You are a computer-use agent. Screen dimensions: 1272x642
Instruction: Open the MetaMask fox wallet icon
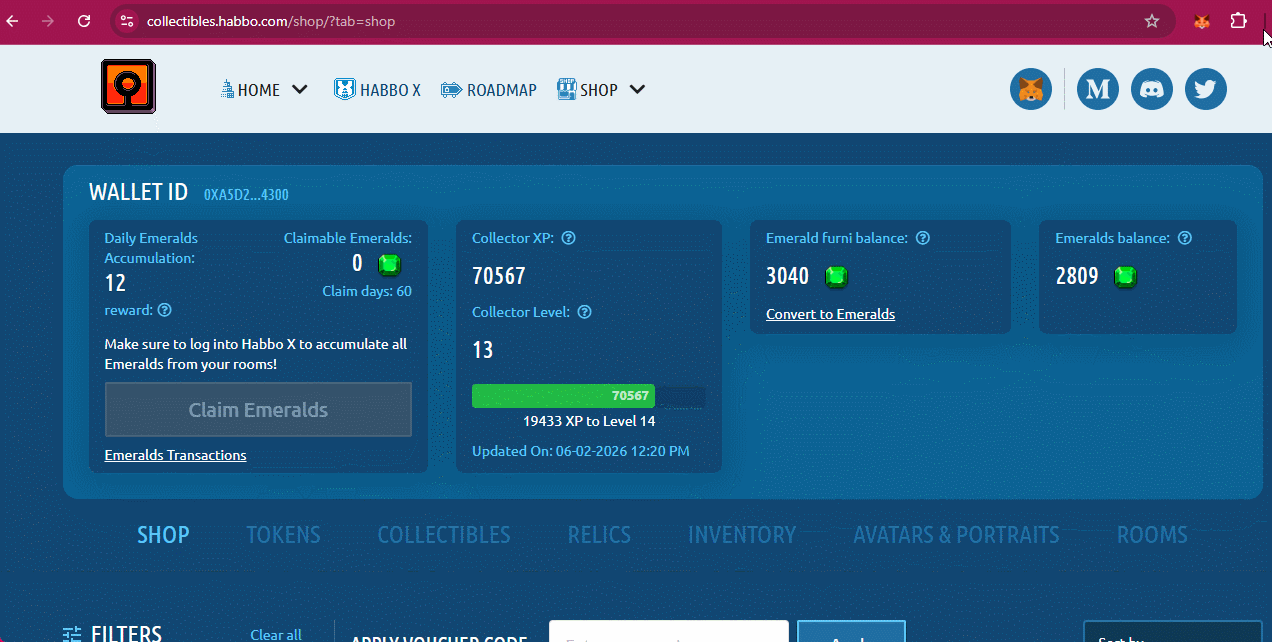pos(1031,90)
